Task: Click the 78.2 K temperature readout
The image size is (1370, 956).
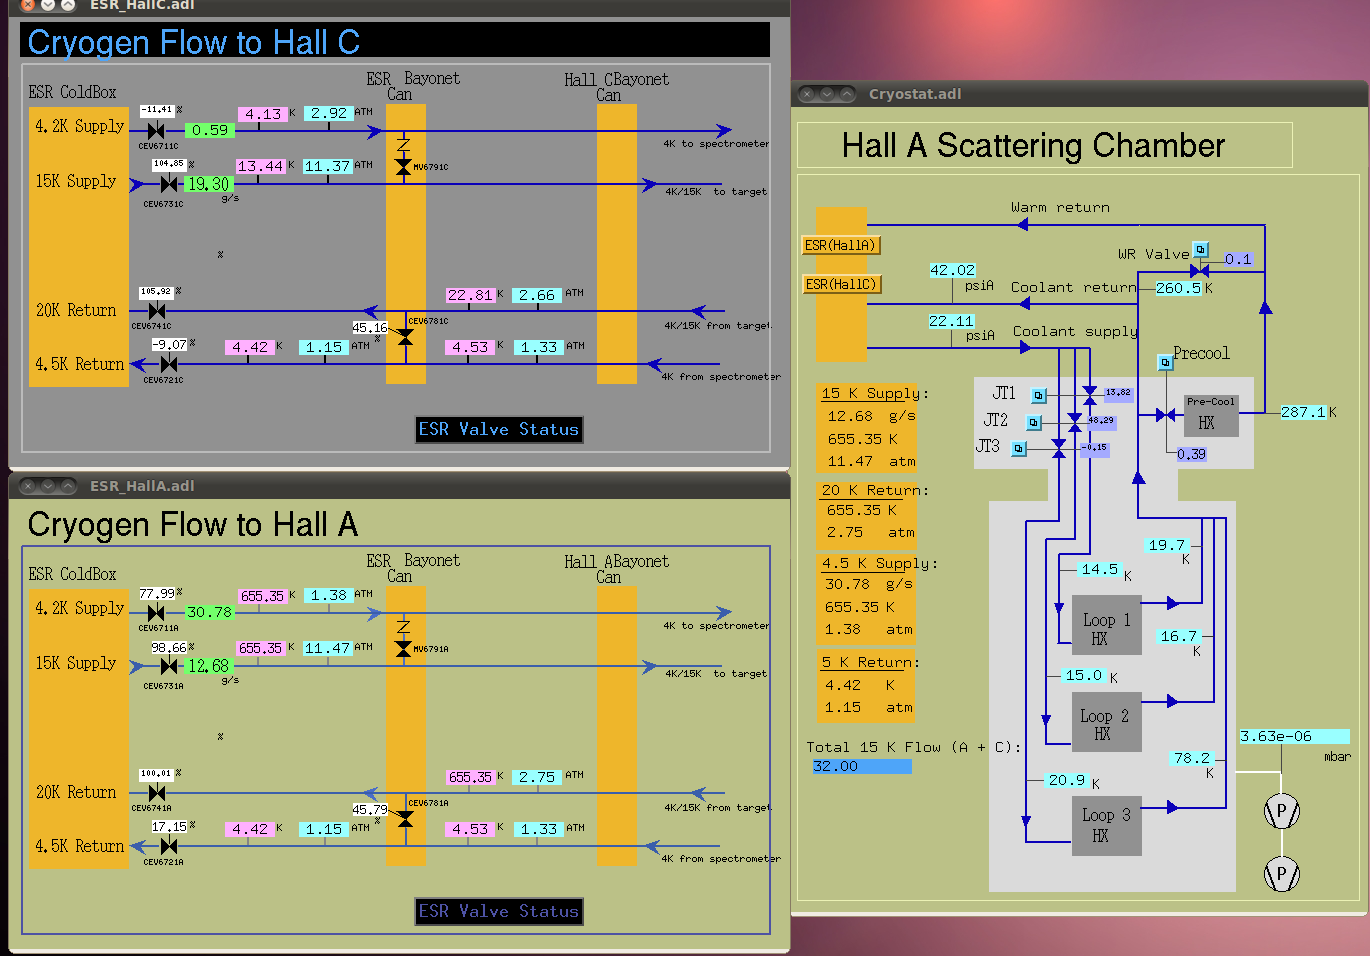Action: [x=1192, y=758]
